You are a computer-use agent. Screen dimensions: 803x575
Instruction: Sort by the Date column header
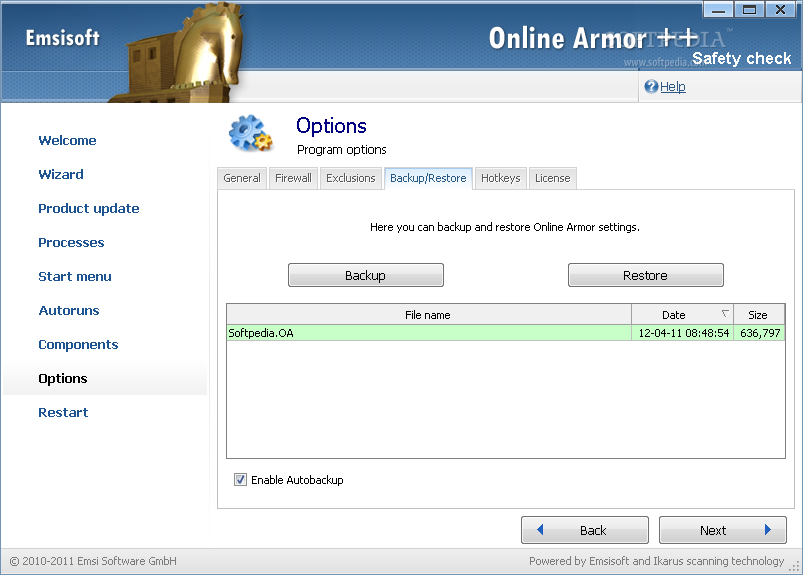[x=683, y=314]
